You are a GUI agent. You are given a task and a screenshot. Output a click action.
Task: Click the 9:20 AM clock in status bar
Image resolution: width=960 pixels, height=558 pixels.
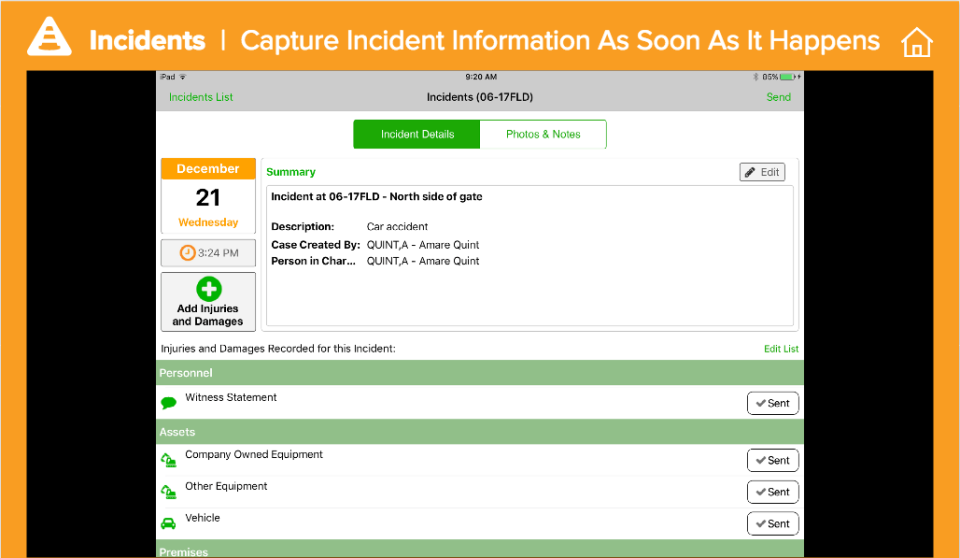[481, 77]
